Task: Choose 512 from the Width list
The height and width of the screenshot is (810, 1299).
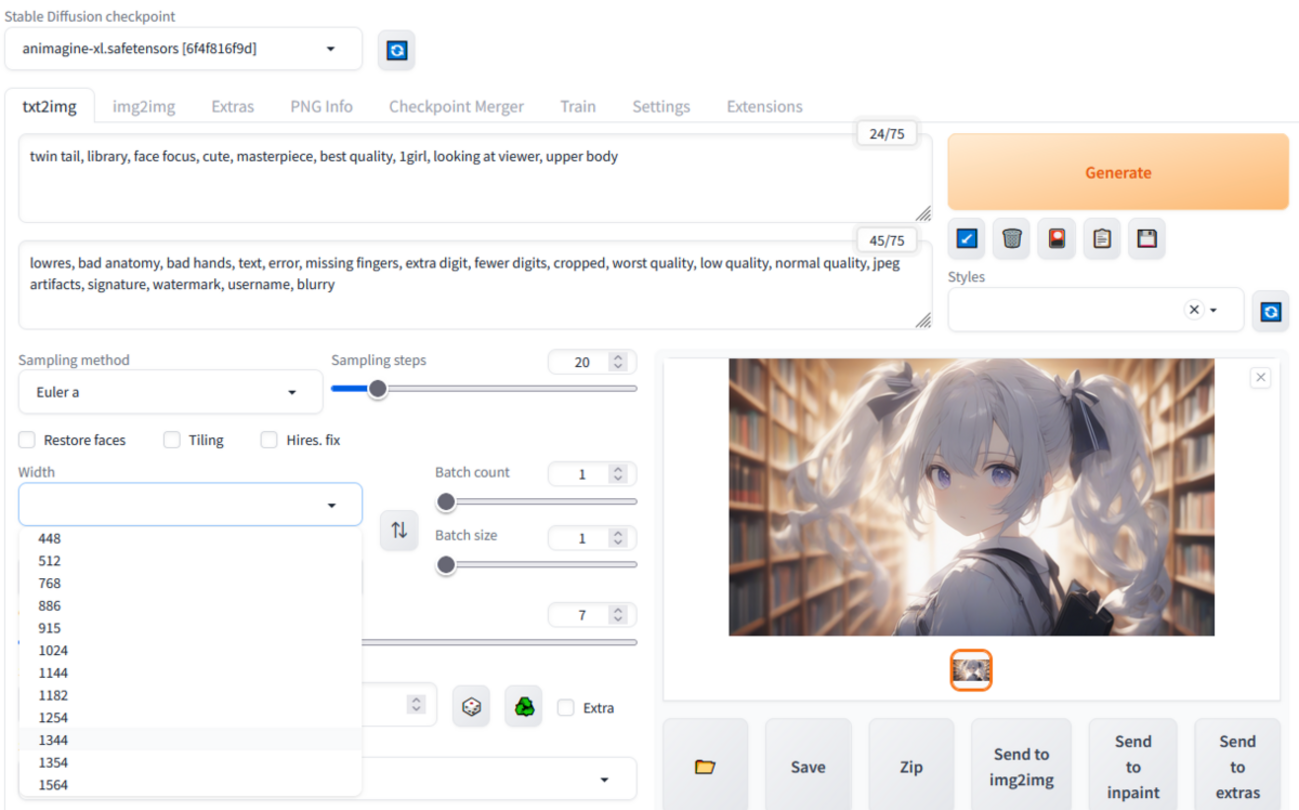Action: [x=190, y=561]
